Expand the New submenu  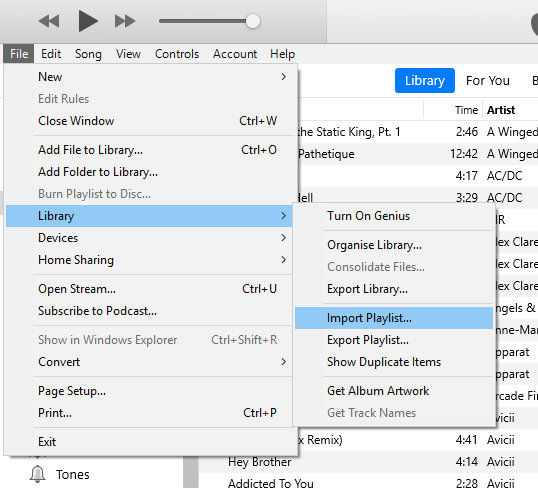pos(149,77)
